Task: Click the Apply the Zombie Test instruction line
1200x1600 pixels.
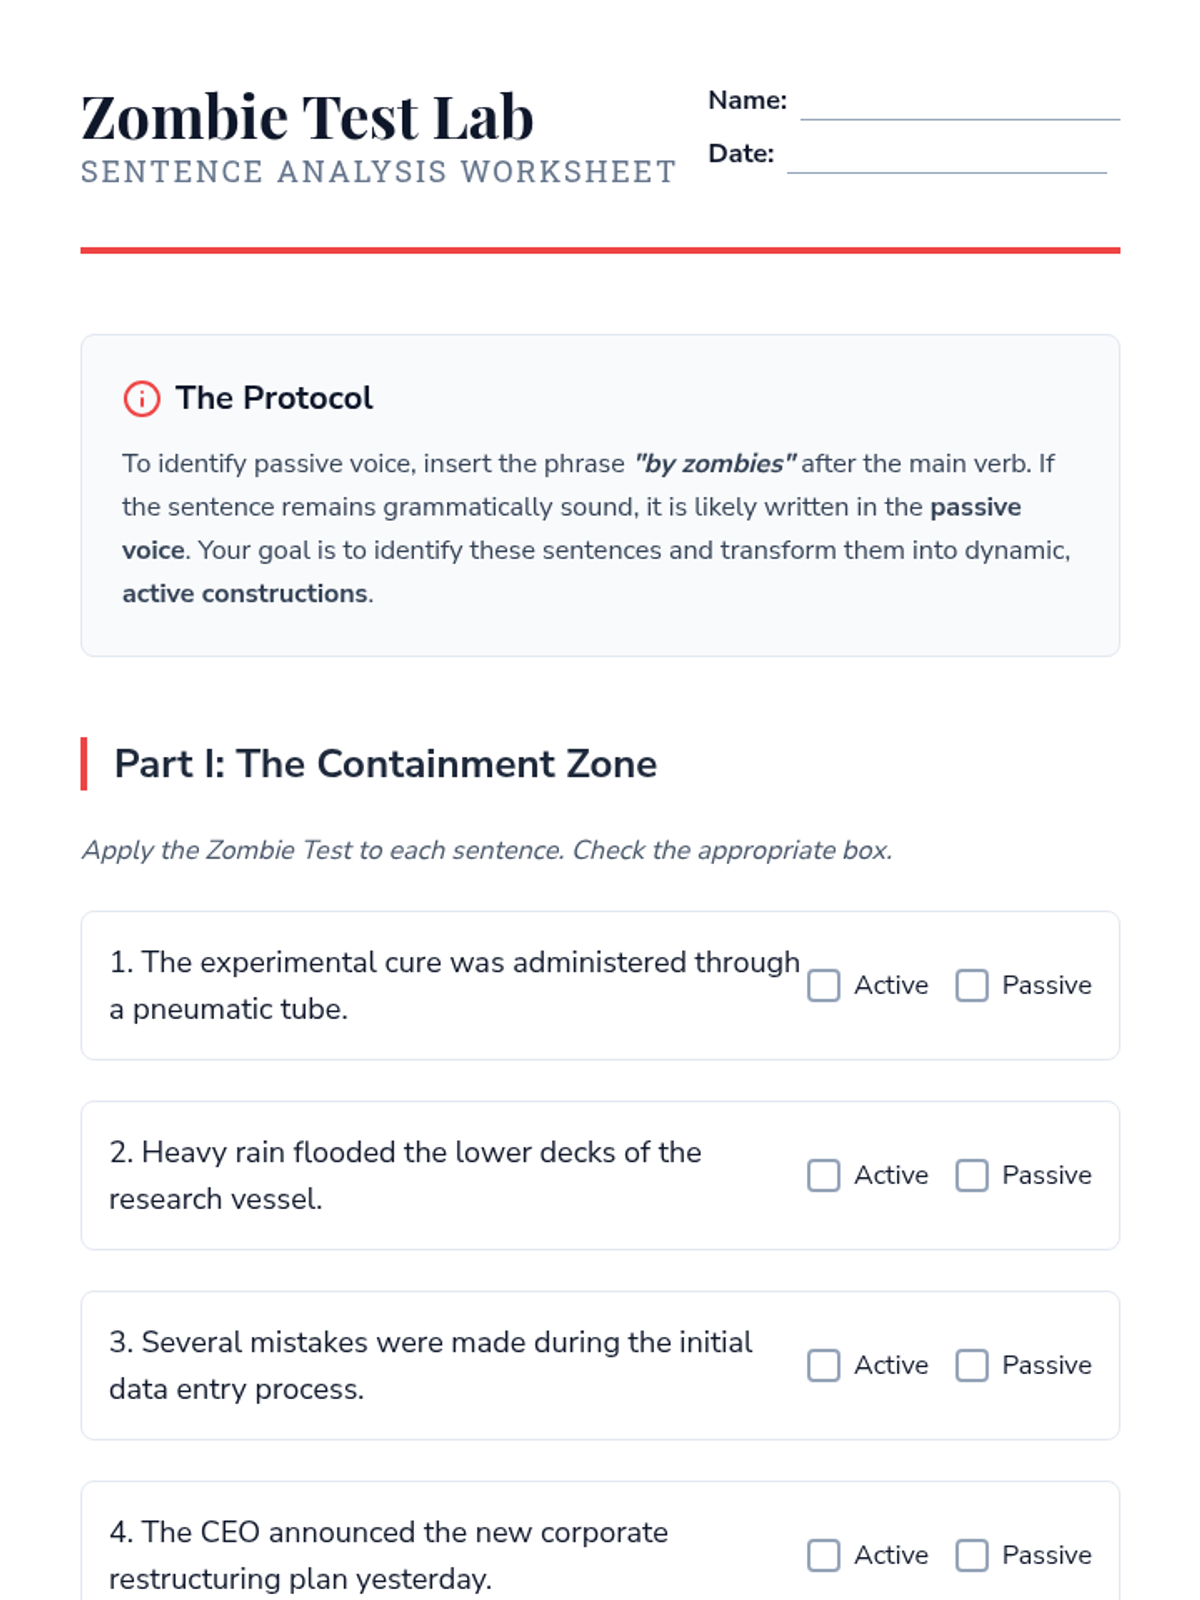Action: pos(486,850)
